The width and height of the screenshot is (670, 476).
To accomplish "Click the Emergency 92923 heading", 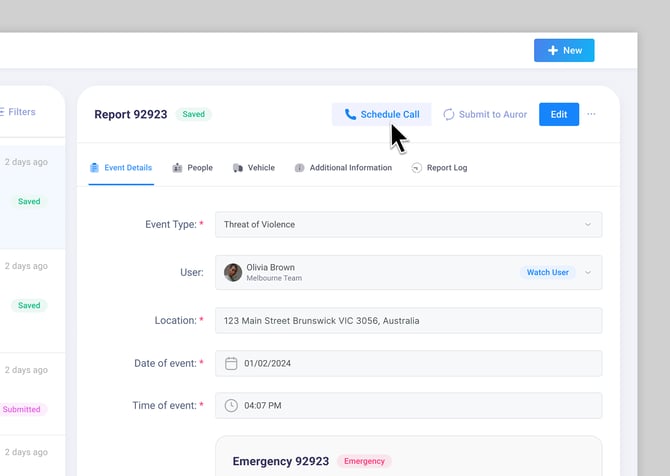I will (x=281, y=461).
